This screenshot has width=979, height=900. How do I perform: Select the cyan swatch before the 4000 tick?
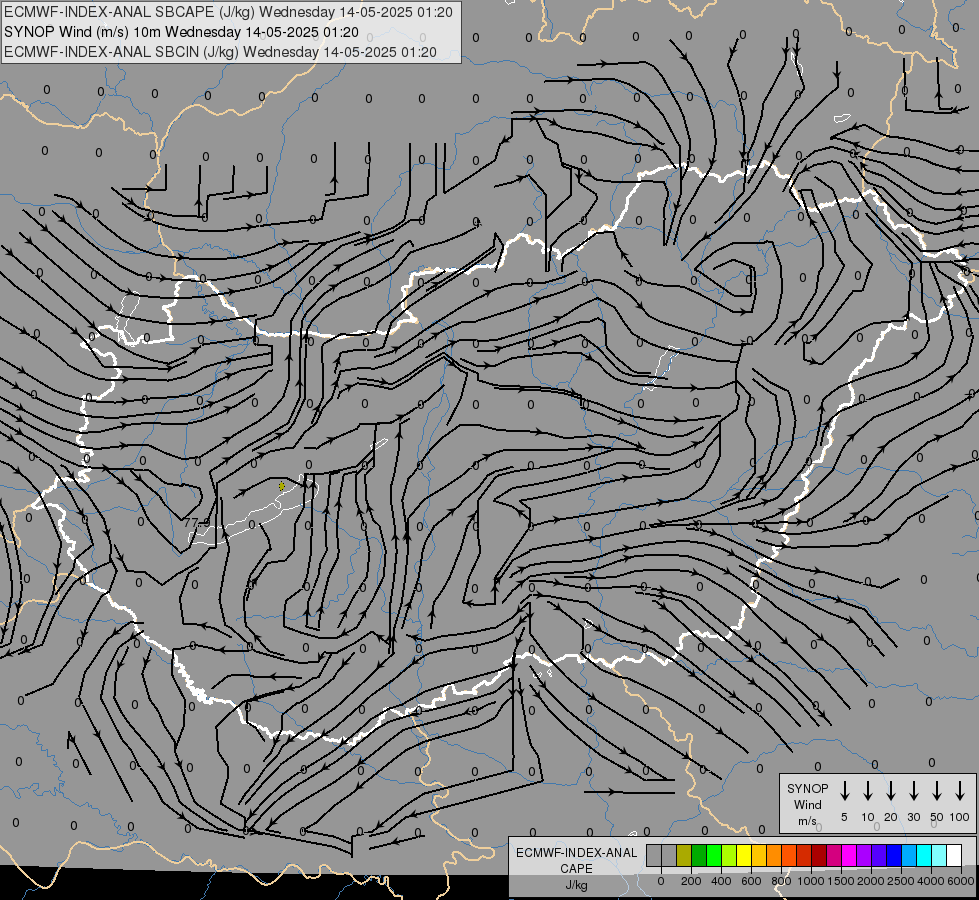click(x=925, y=855)
